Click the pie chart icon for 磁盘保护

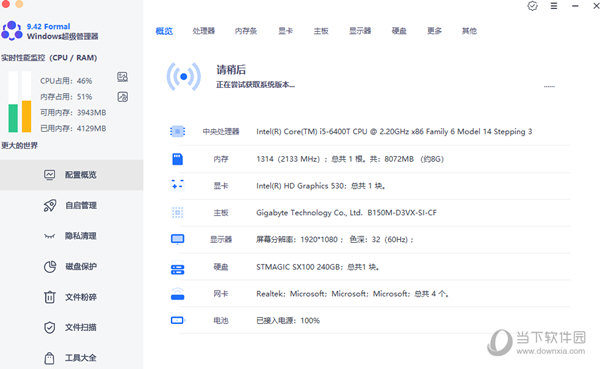pyautogui.click(x=50, y=266)
